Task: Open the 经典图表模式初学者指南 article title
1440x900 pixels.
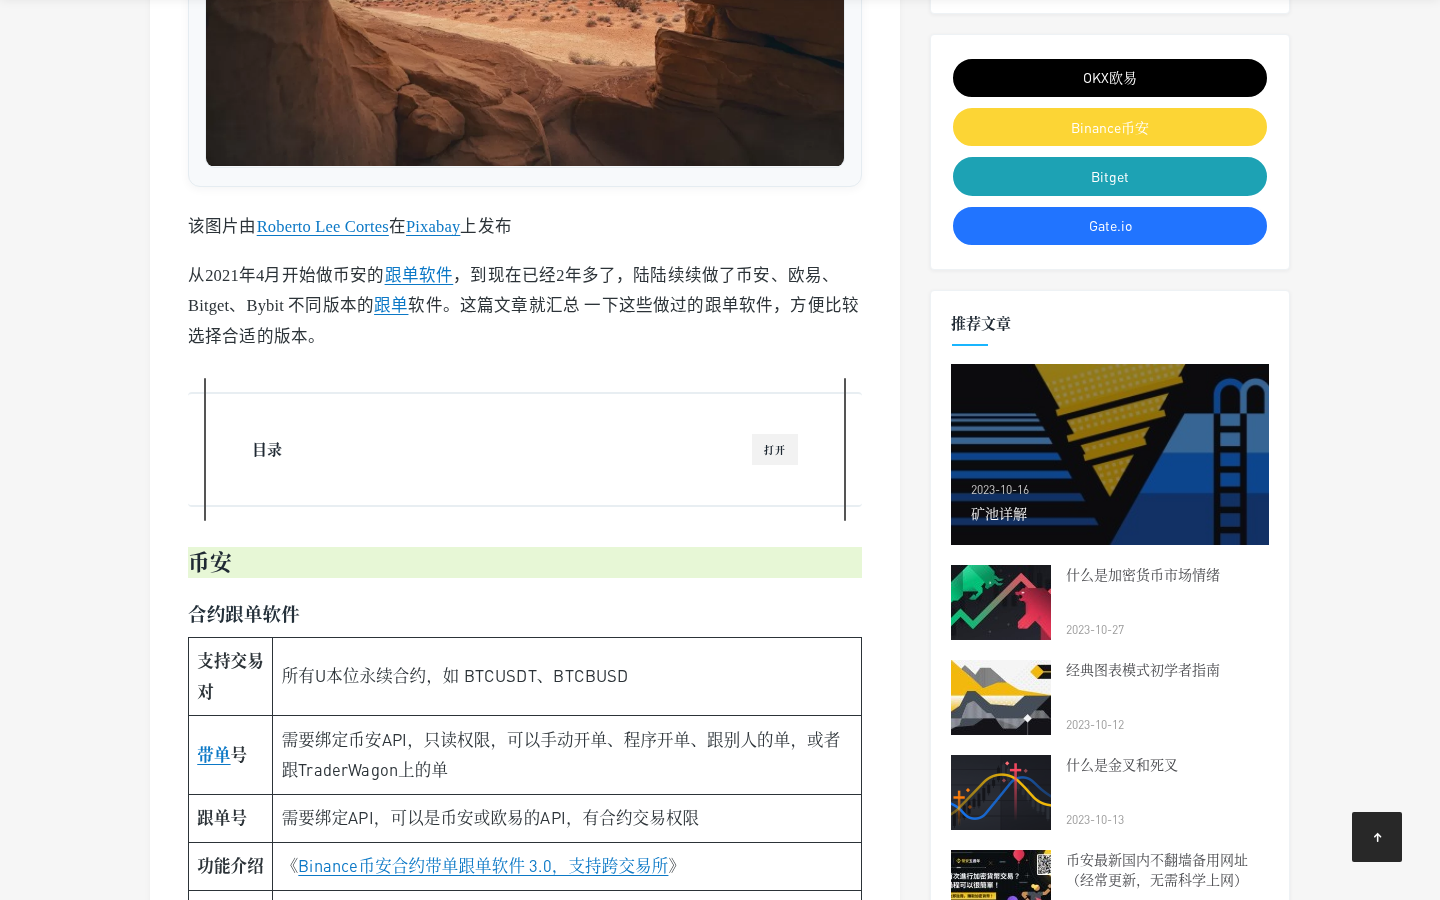Action: point(1143,670)
